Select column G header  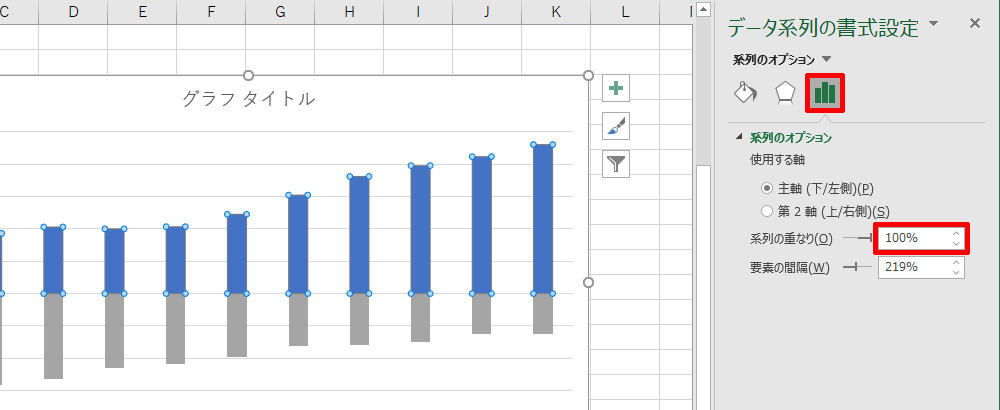pyautogui.click(x=280, y=11)
